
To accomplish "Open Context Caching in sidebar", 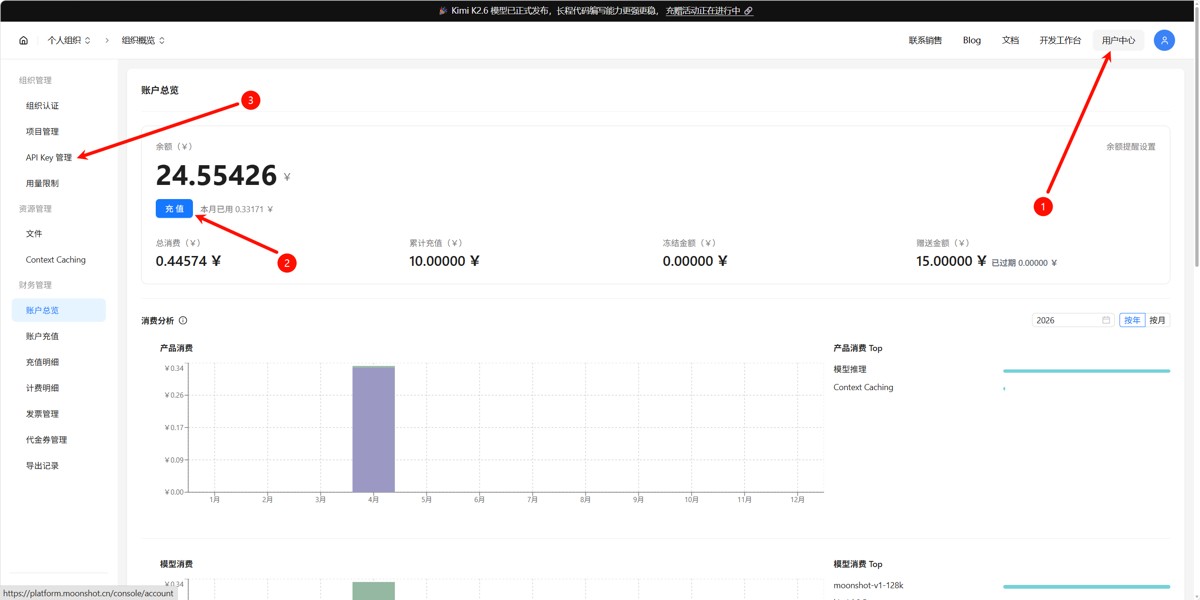I will click(56, 260).
